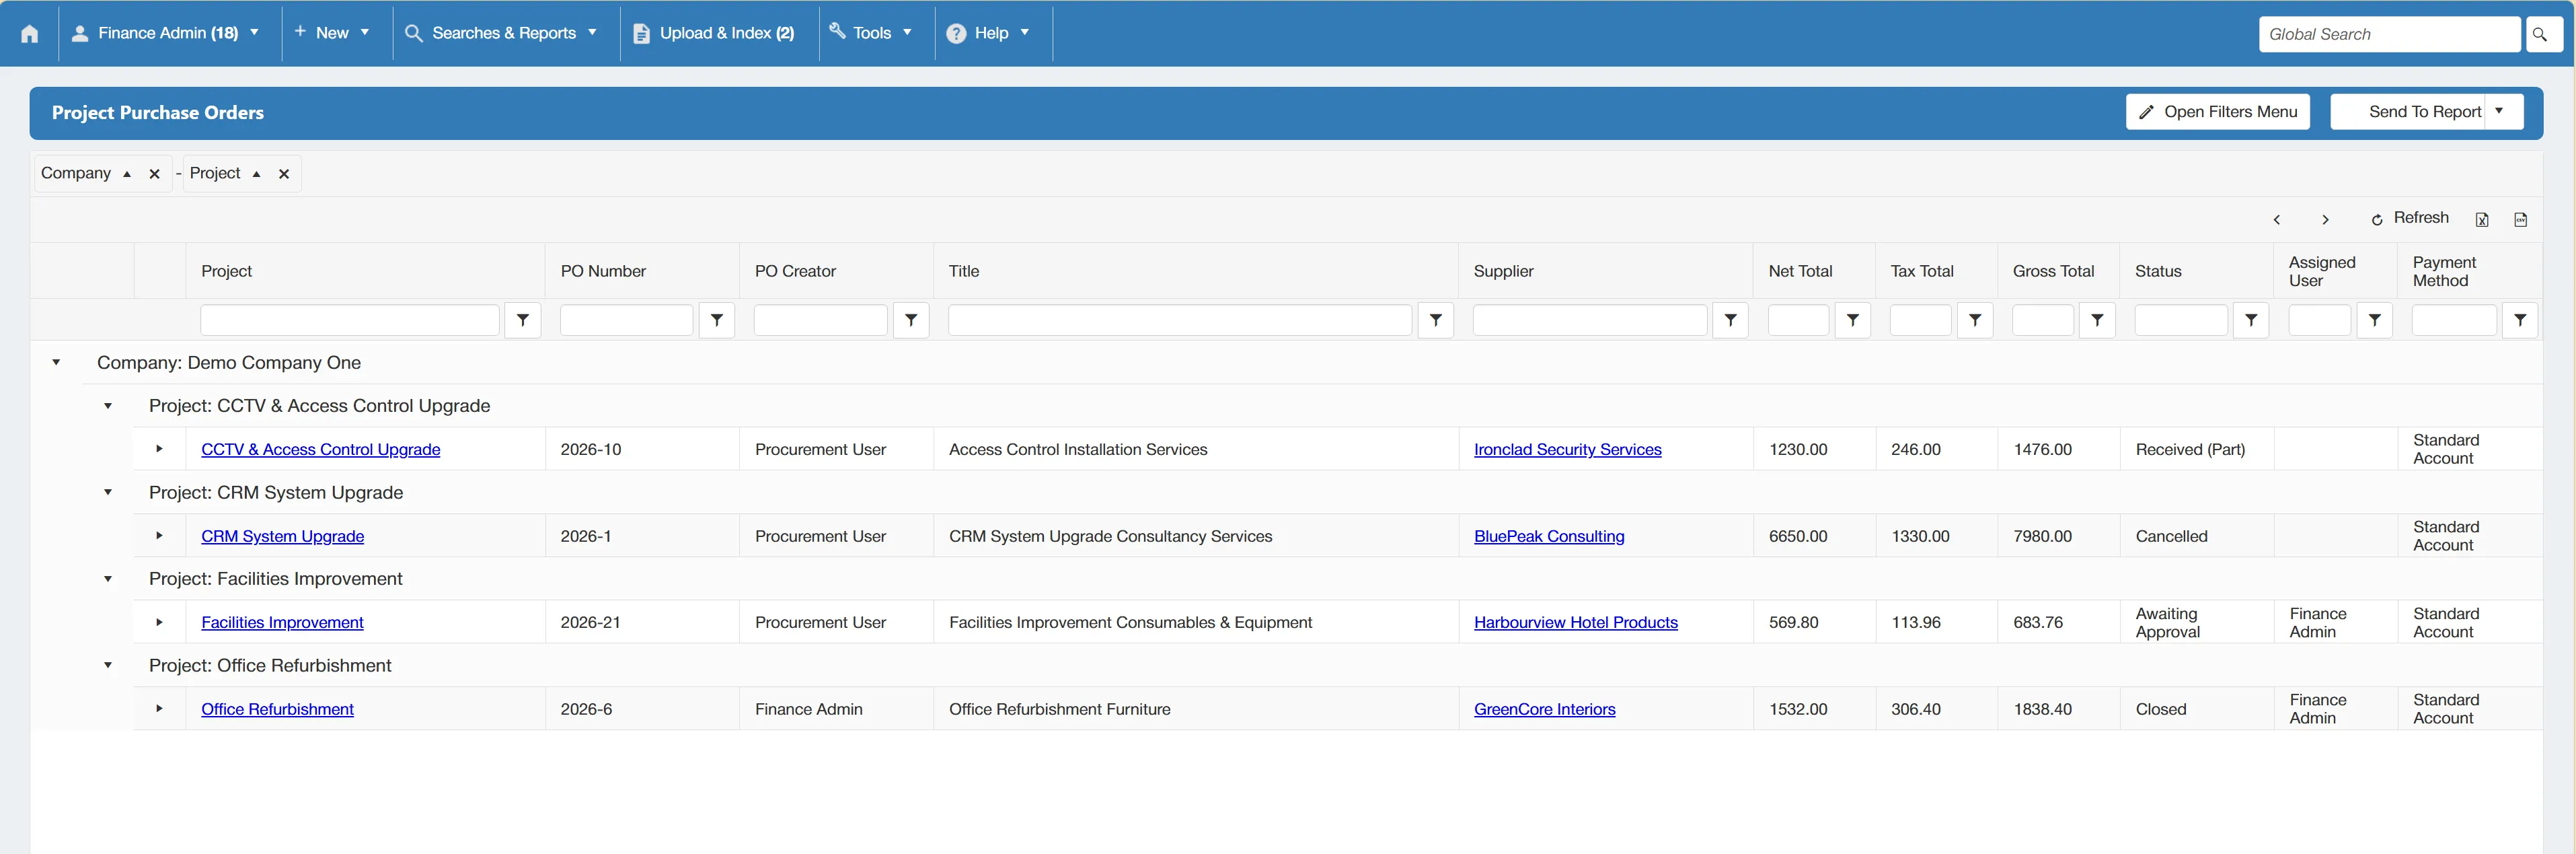
Task: Remove the Project grouping chip
Action: point(284,174)
